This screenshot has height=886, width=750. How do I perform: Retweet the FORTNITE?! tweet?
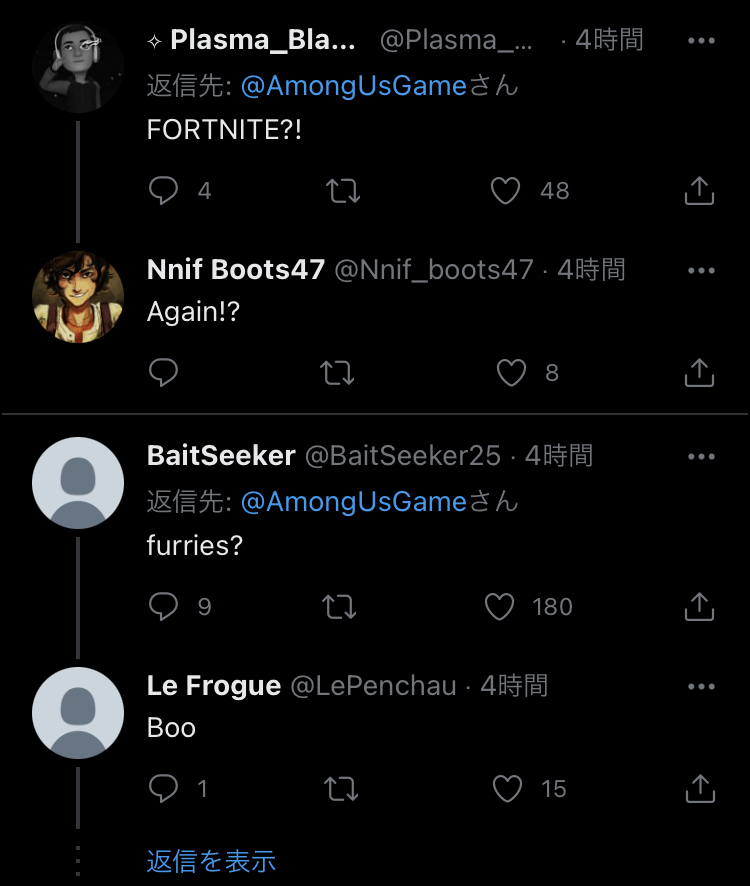click(343, 191)
